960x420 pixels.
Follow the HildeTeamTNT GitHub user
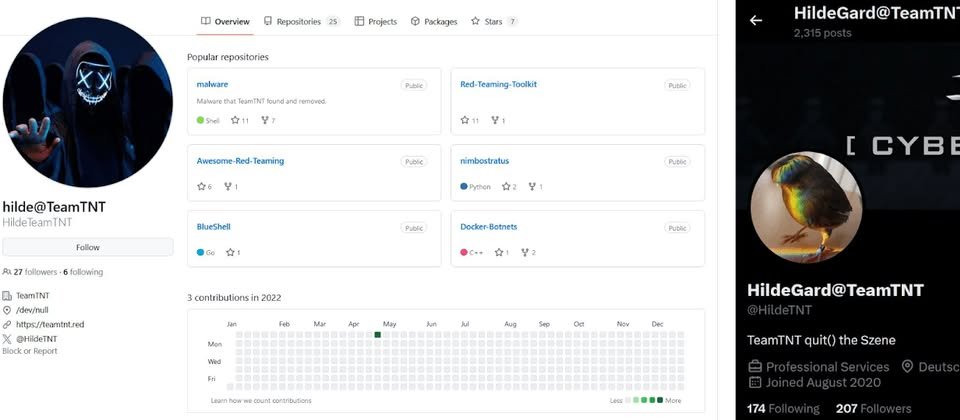coord(88,247)
